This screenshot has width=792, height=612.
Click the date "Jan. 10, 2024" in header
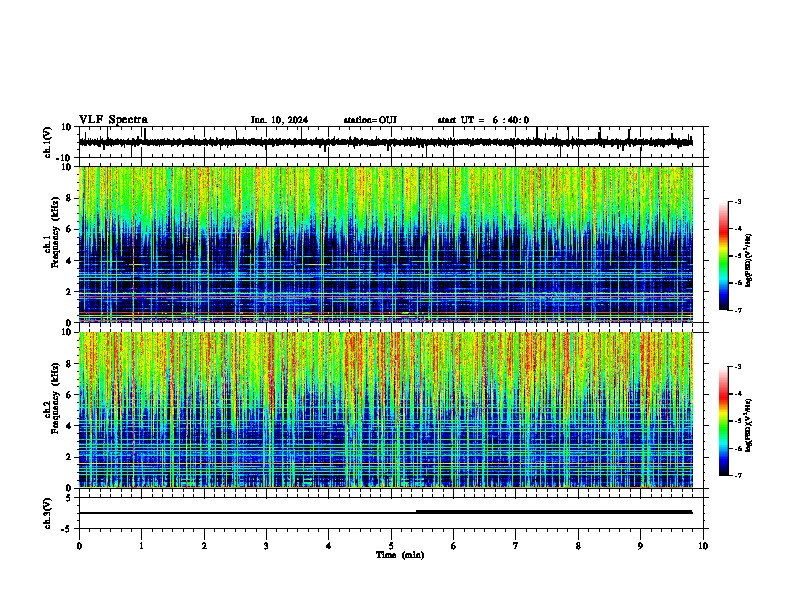279,120
